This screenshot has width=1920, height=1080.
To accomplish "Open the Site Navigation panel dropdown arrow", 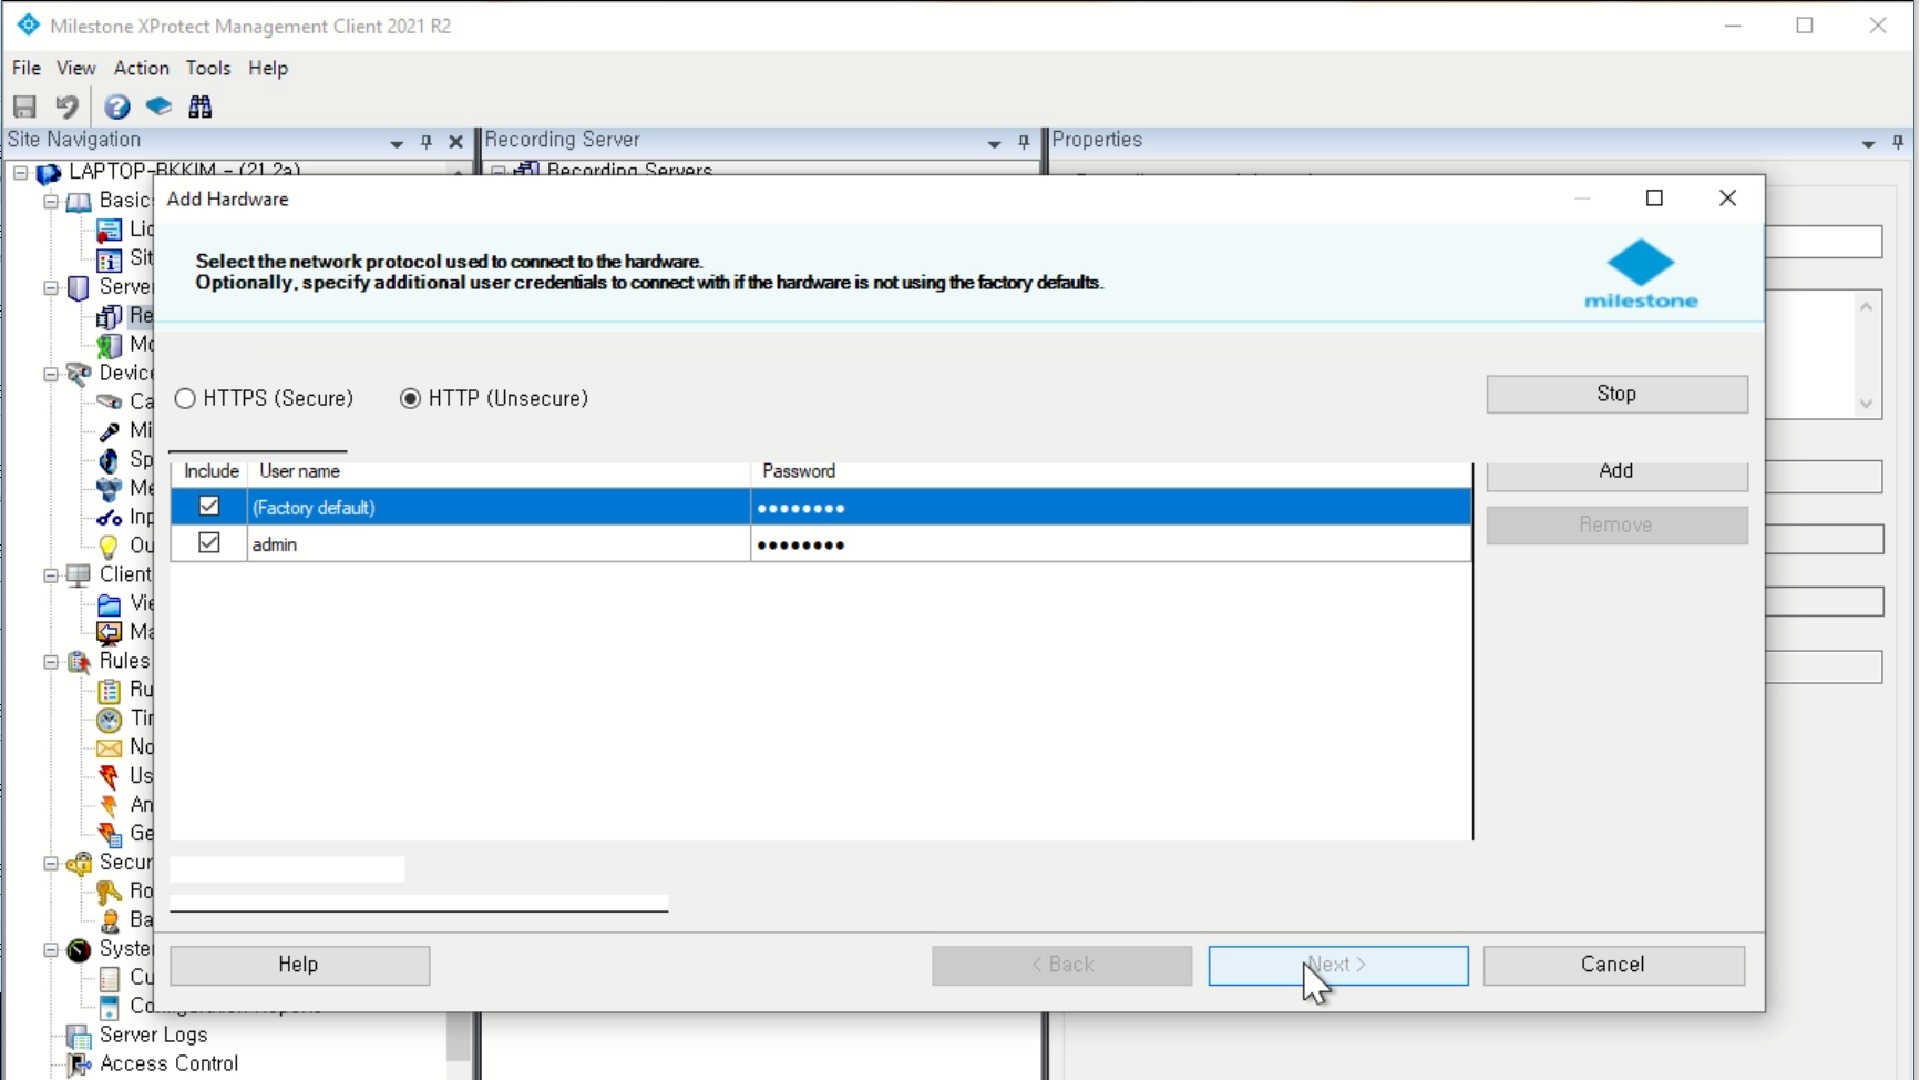I will pos(397,144).
